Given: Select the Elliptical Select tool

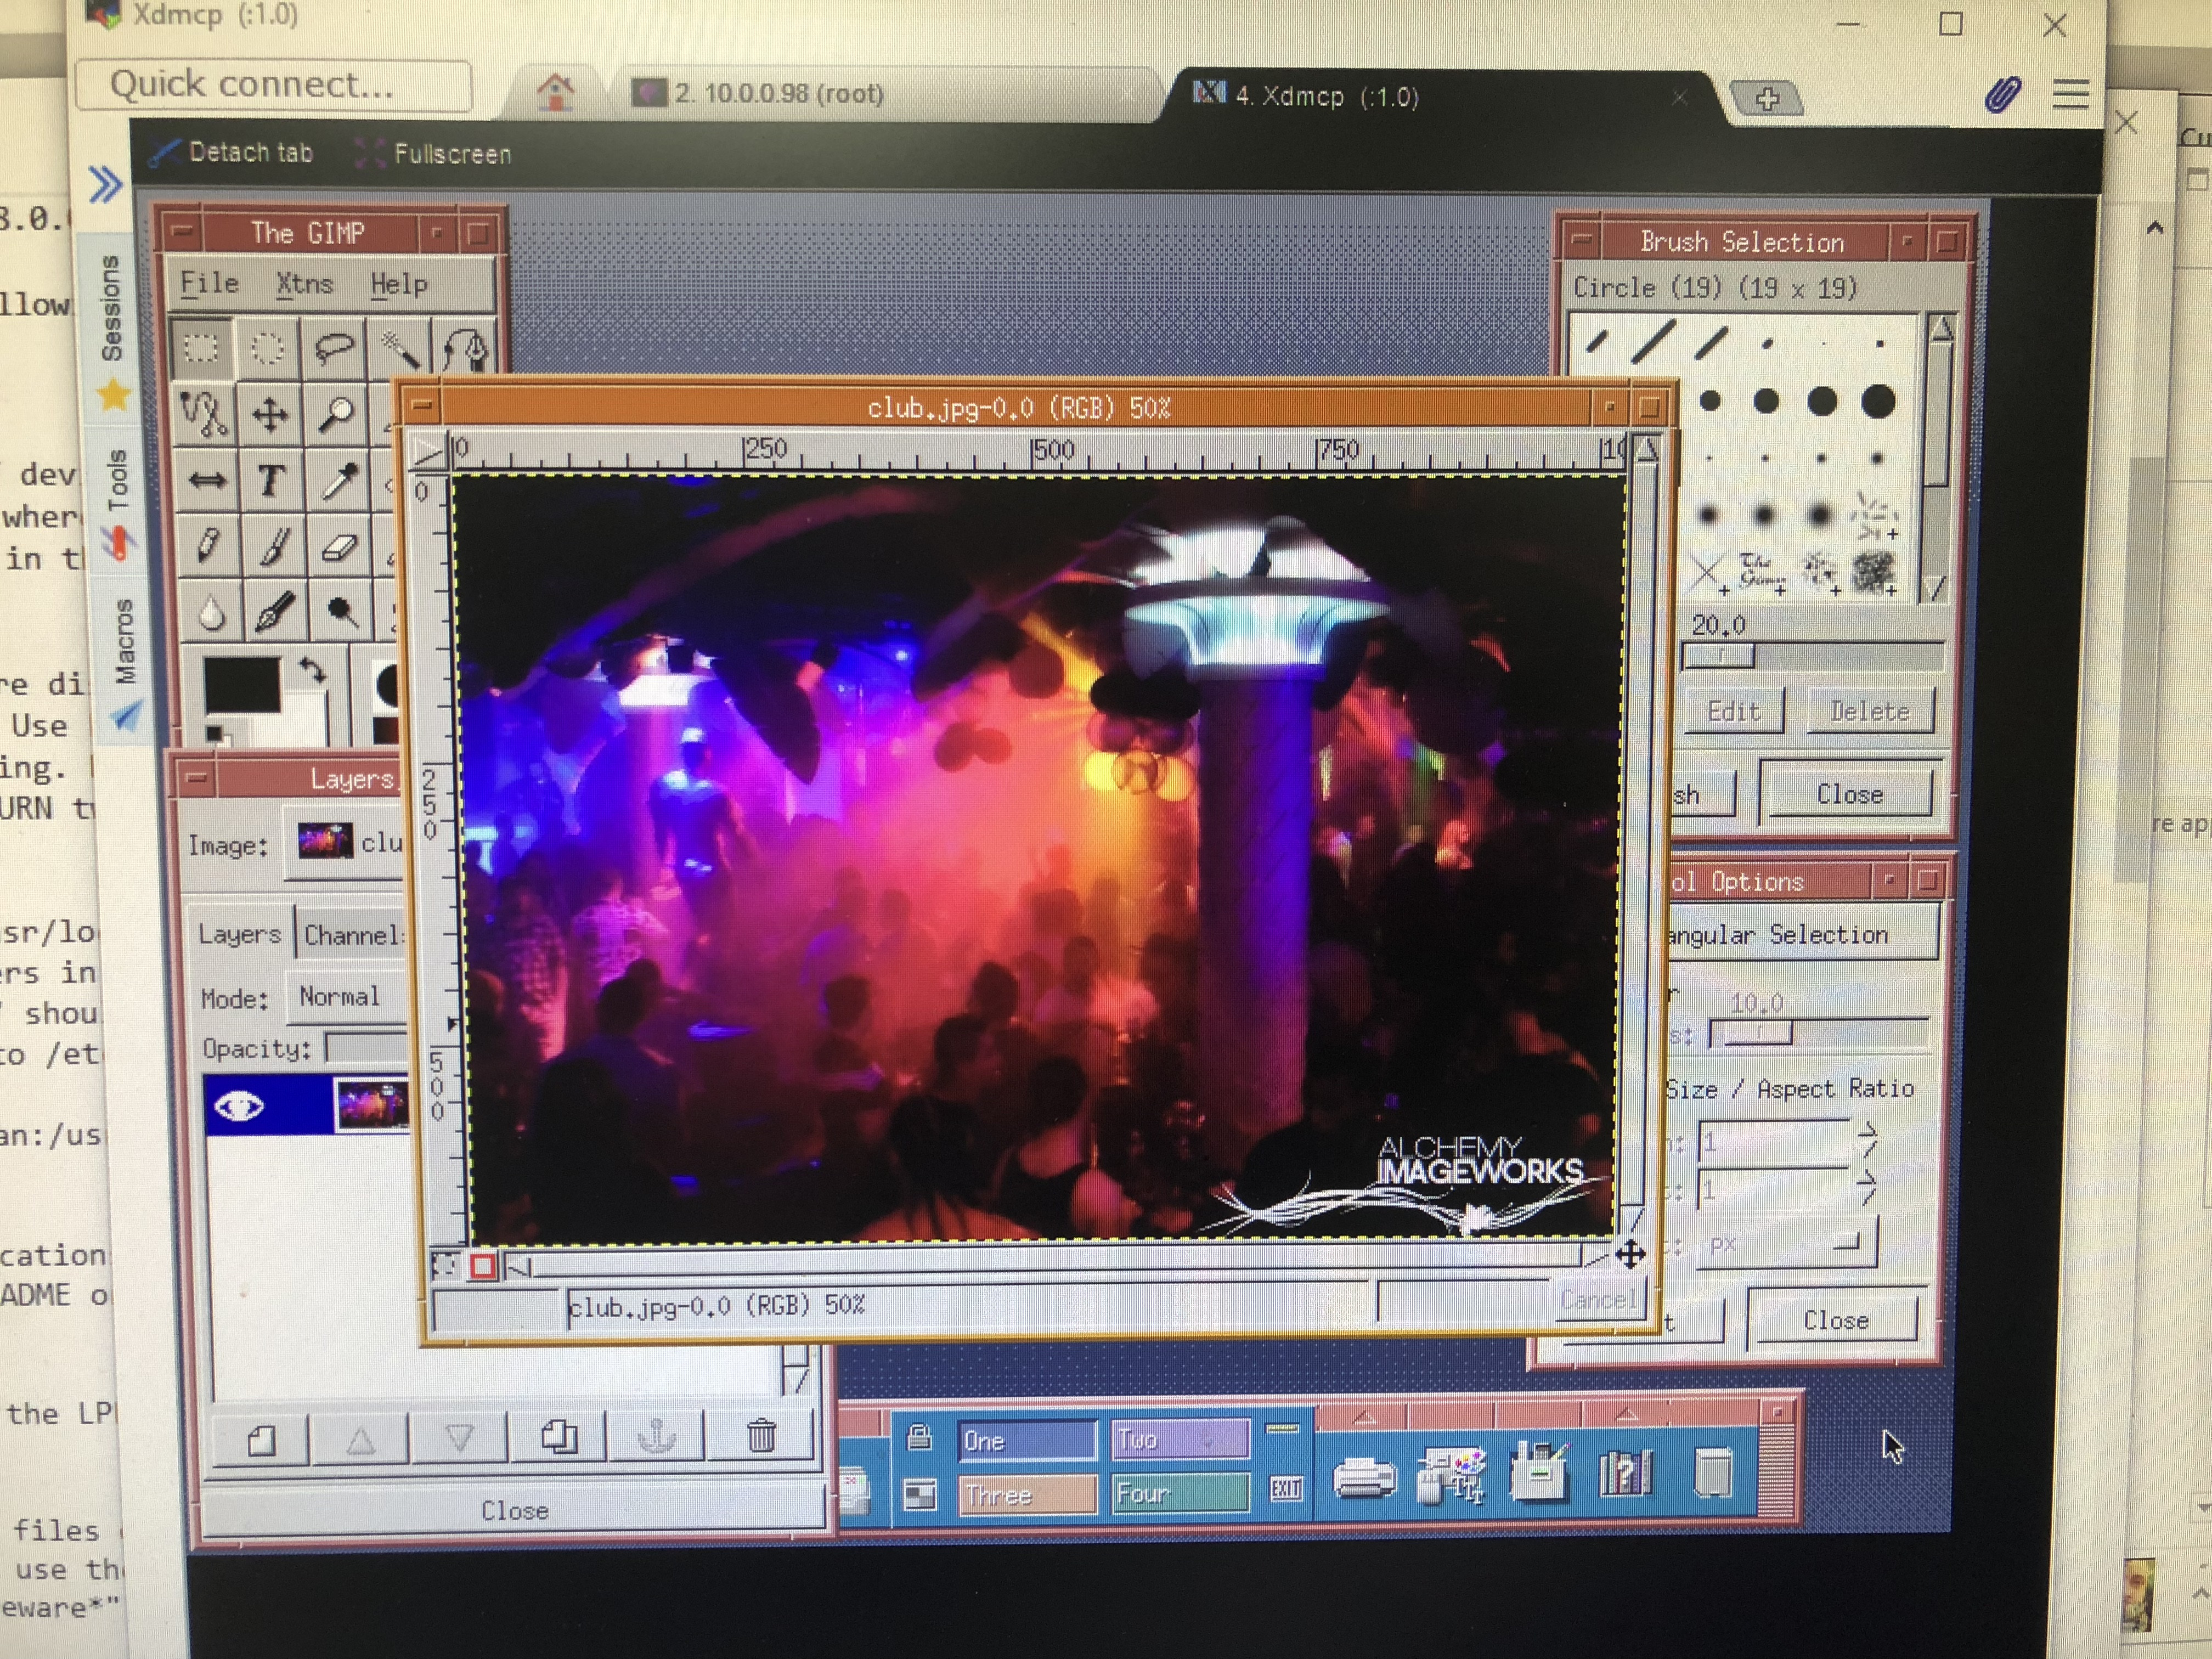Looking at the screenshot, I should tap(267, 348).
